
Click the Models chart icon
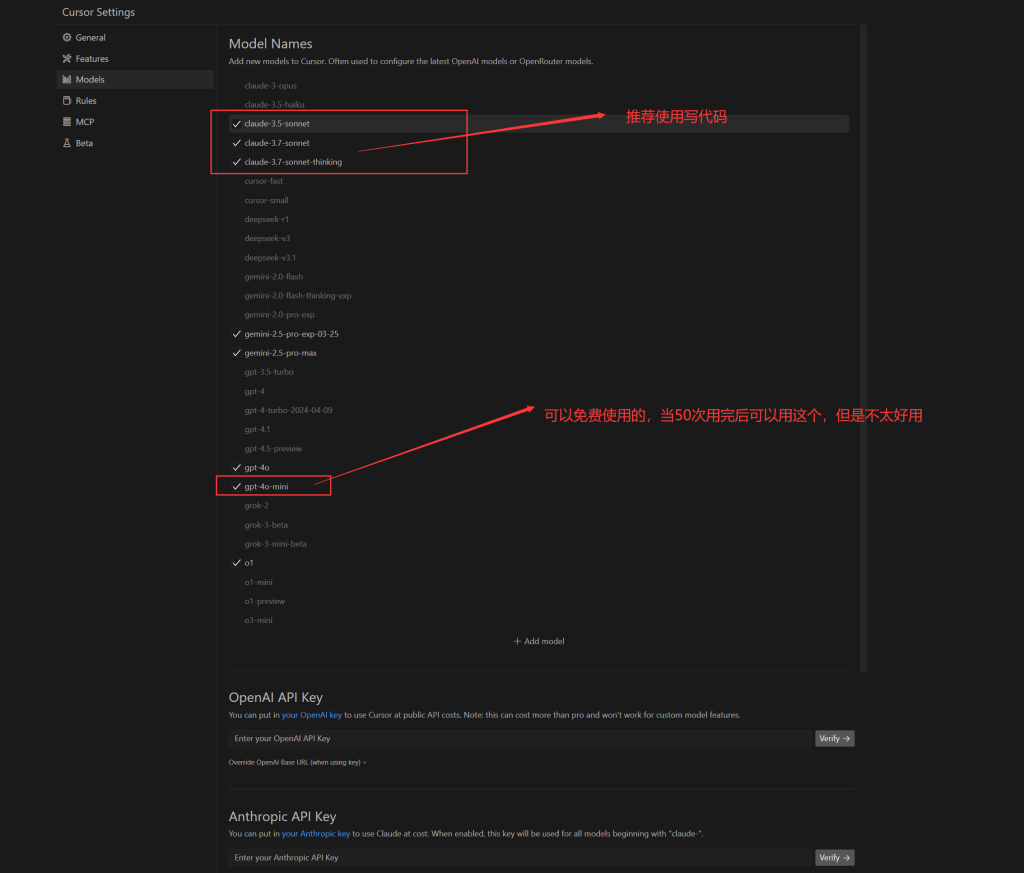point(67,80)
